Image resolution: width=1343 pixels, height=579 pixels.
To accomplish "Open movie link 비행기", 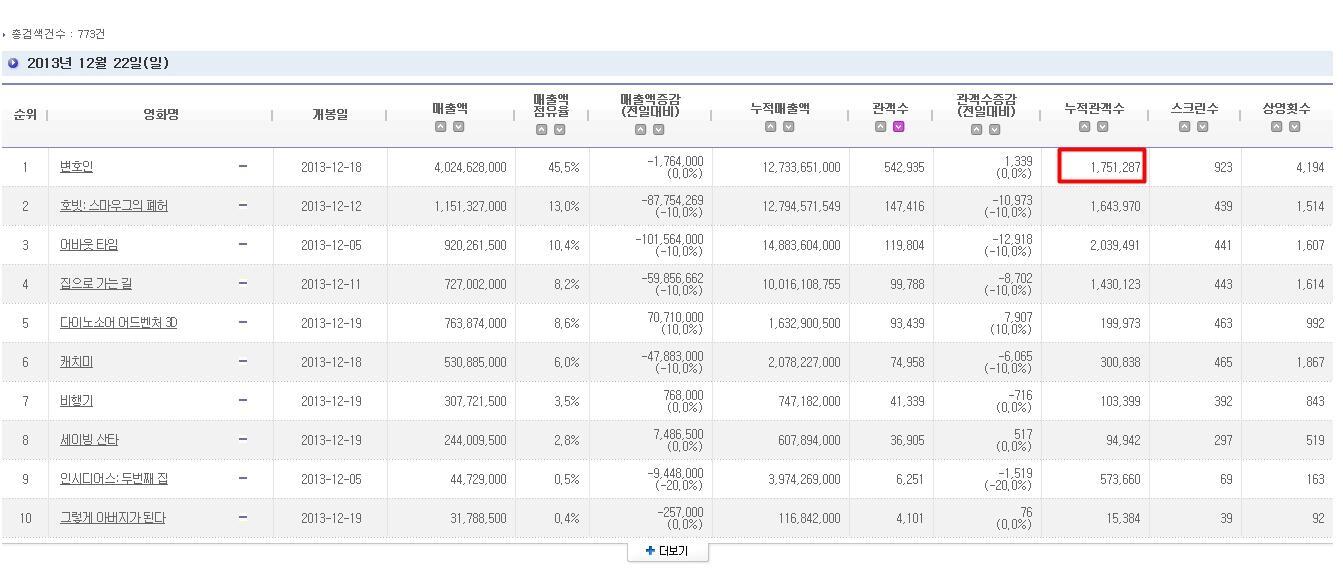I will pos(76,401).
